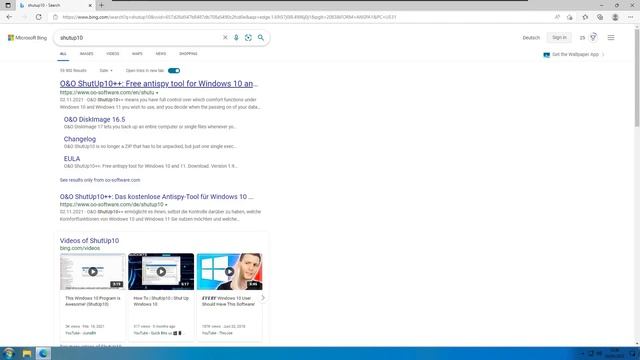Select the ALL search tab

coord(63,54)
